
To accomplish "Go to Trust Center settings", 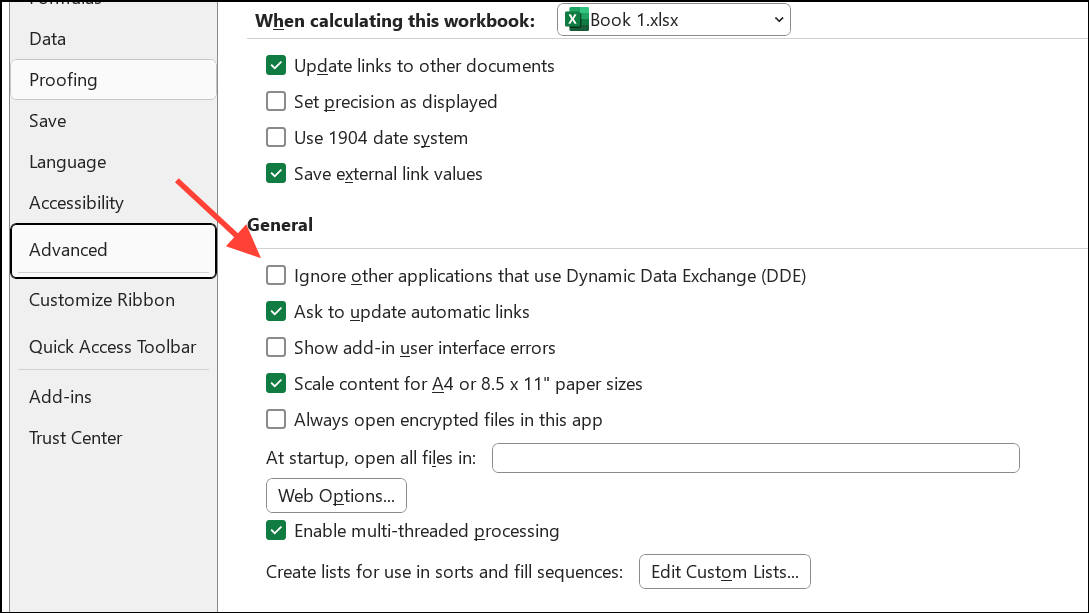I will pyautogui.click(x=75, y=438).
